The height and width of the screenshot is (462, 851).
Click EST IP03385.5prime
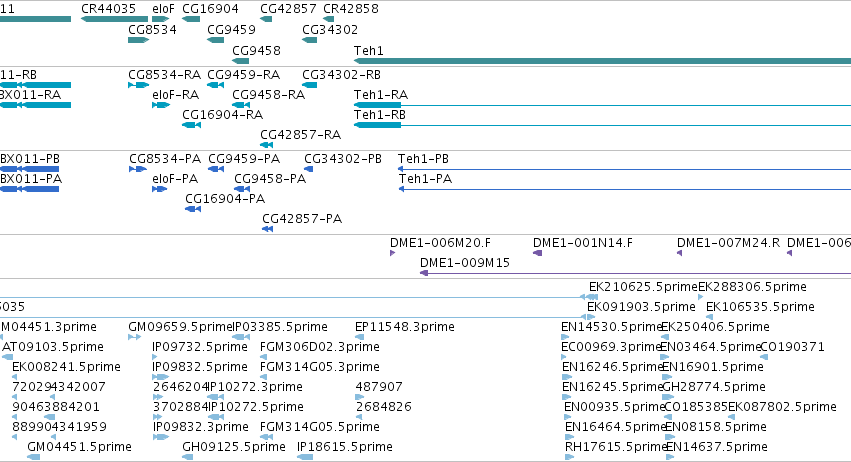pyautogui.click(x=281, y=327)
